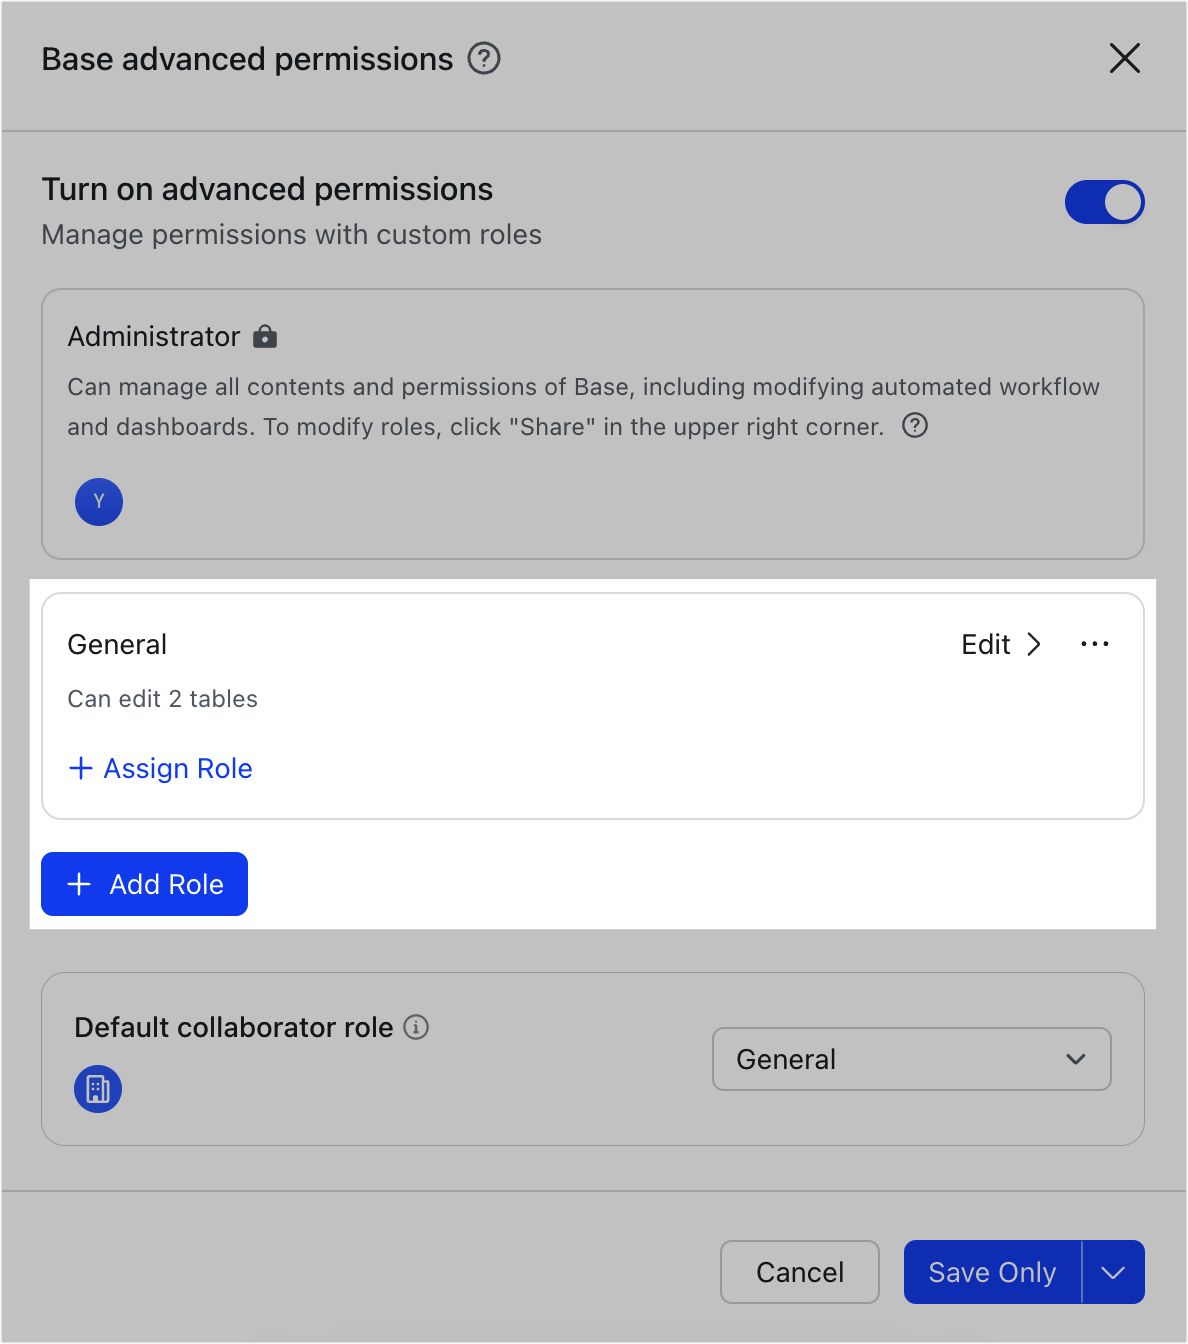
Task: Expand the Save Only dropdown arrow
Action: pyautogui.click(x=1113, y=1272)
